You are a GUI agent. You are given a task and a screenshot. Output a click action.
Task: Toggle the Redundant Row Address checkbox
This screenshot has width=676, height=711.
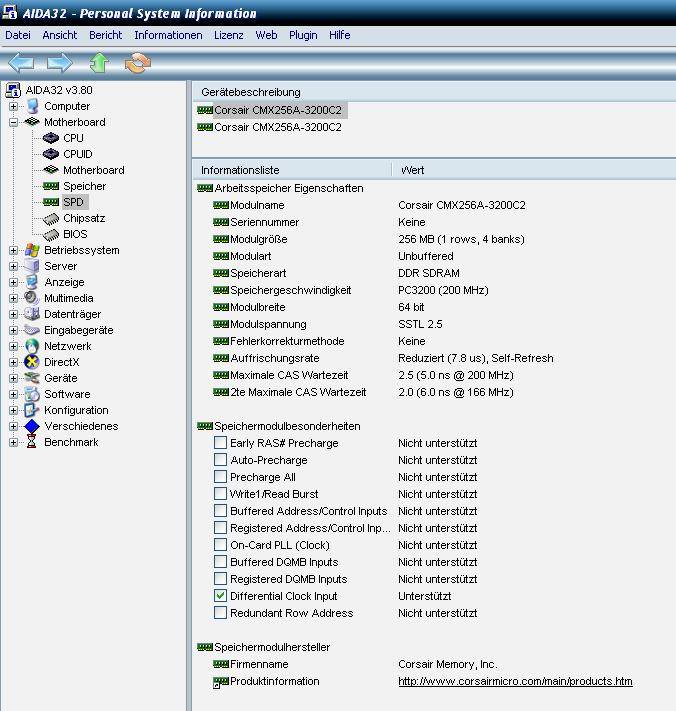pyautogui.click(x=220, y=613)
